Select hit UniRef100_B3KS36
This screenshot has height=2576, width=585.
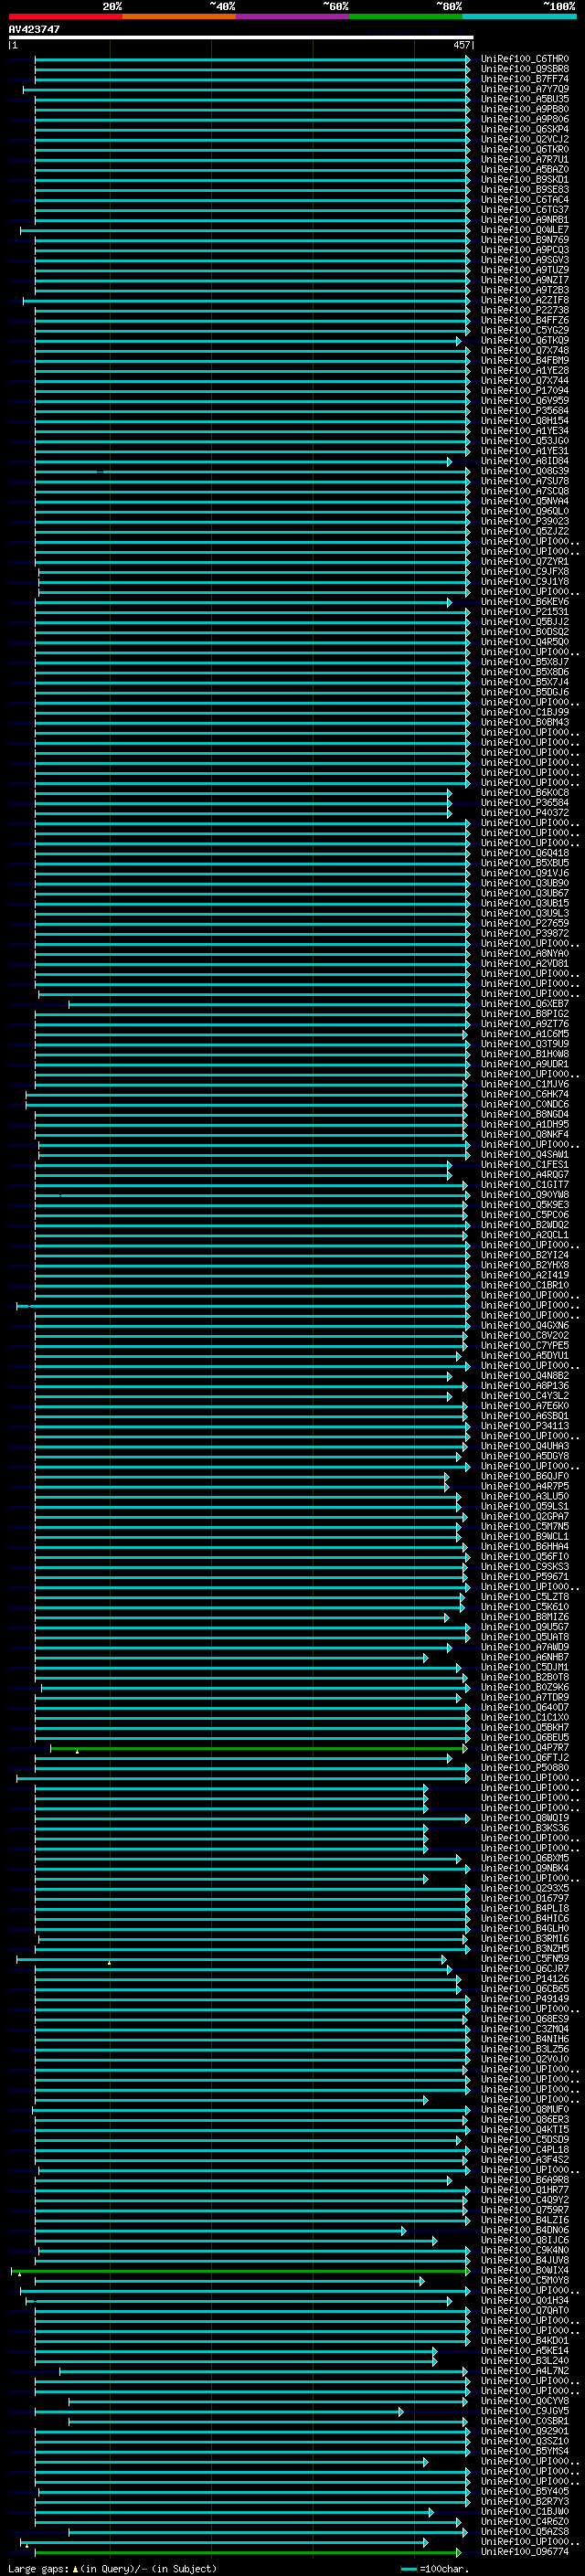coord(524,1828)
